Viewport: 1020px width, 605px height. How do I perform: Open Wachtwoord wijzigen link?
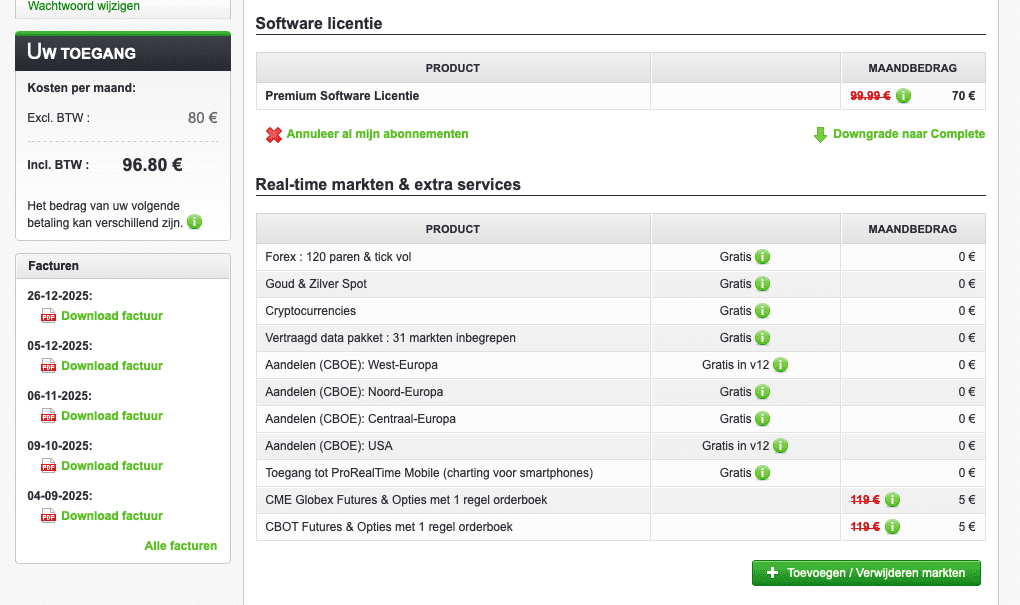(x=84, y=6)
